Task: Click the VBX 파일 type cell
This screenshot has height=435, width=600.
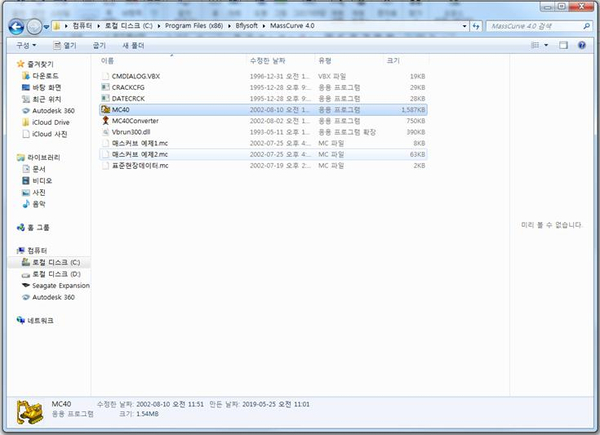Action: [332, 76]
